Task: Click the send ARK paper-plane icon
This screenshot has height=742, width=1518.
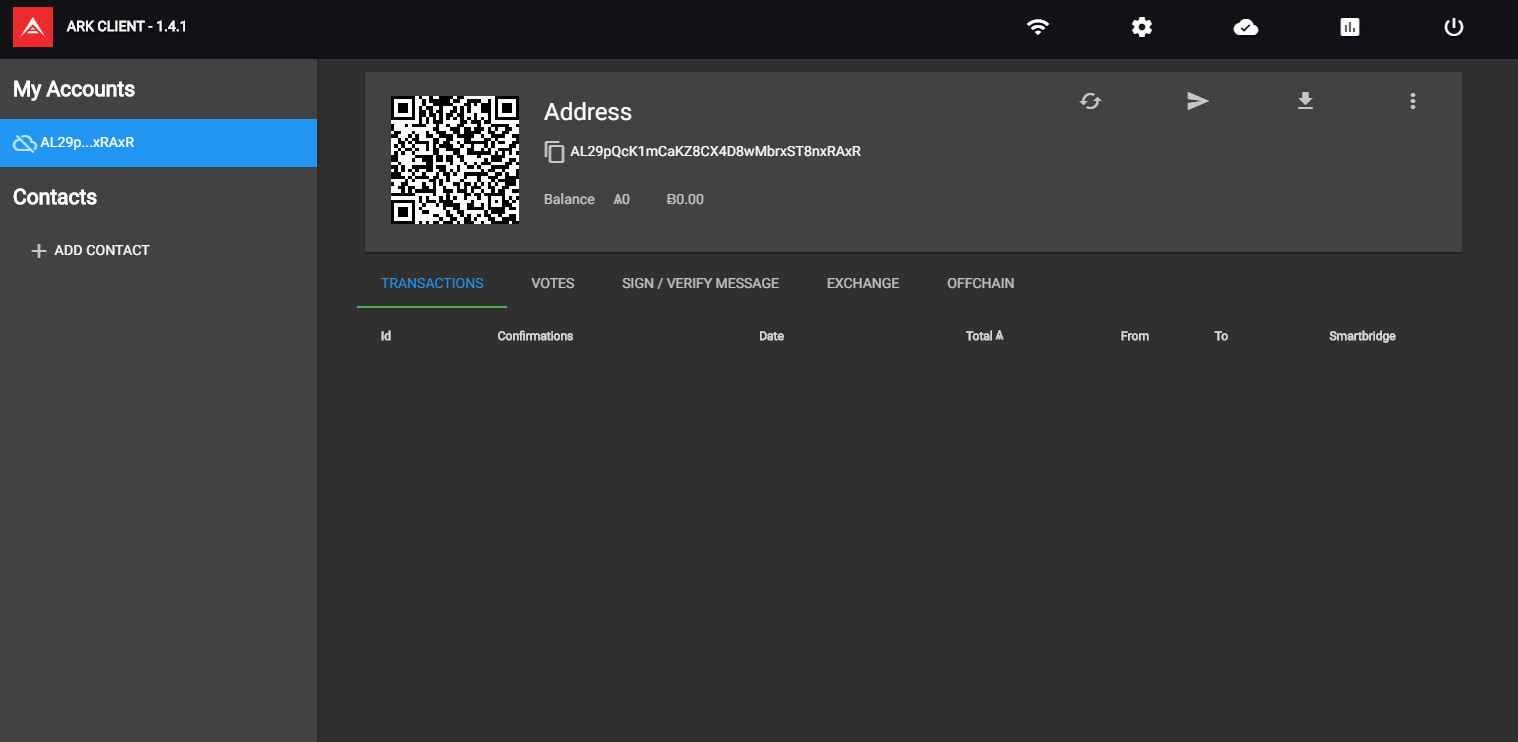Action: [1198, 101]
